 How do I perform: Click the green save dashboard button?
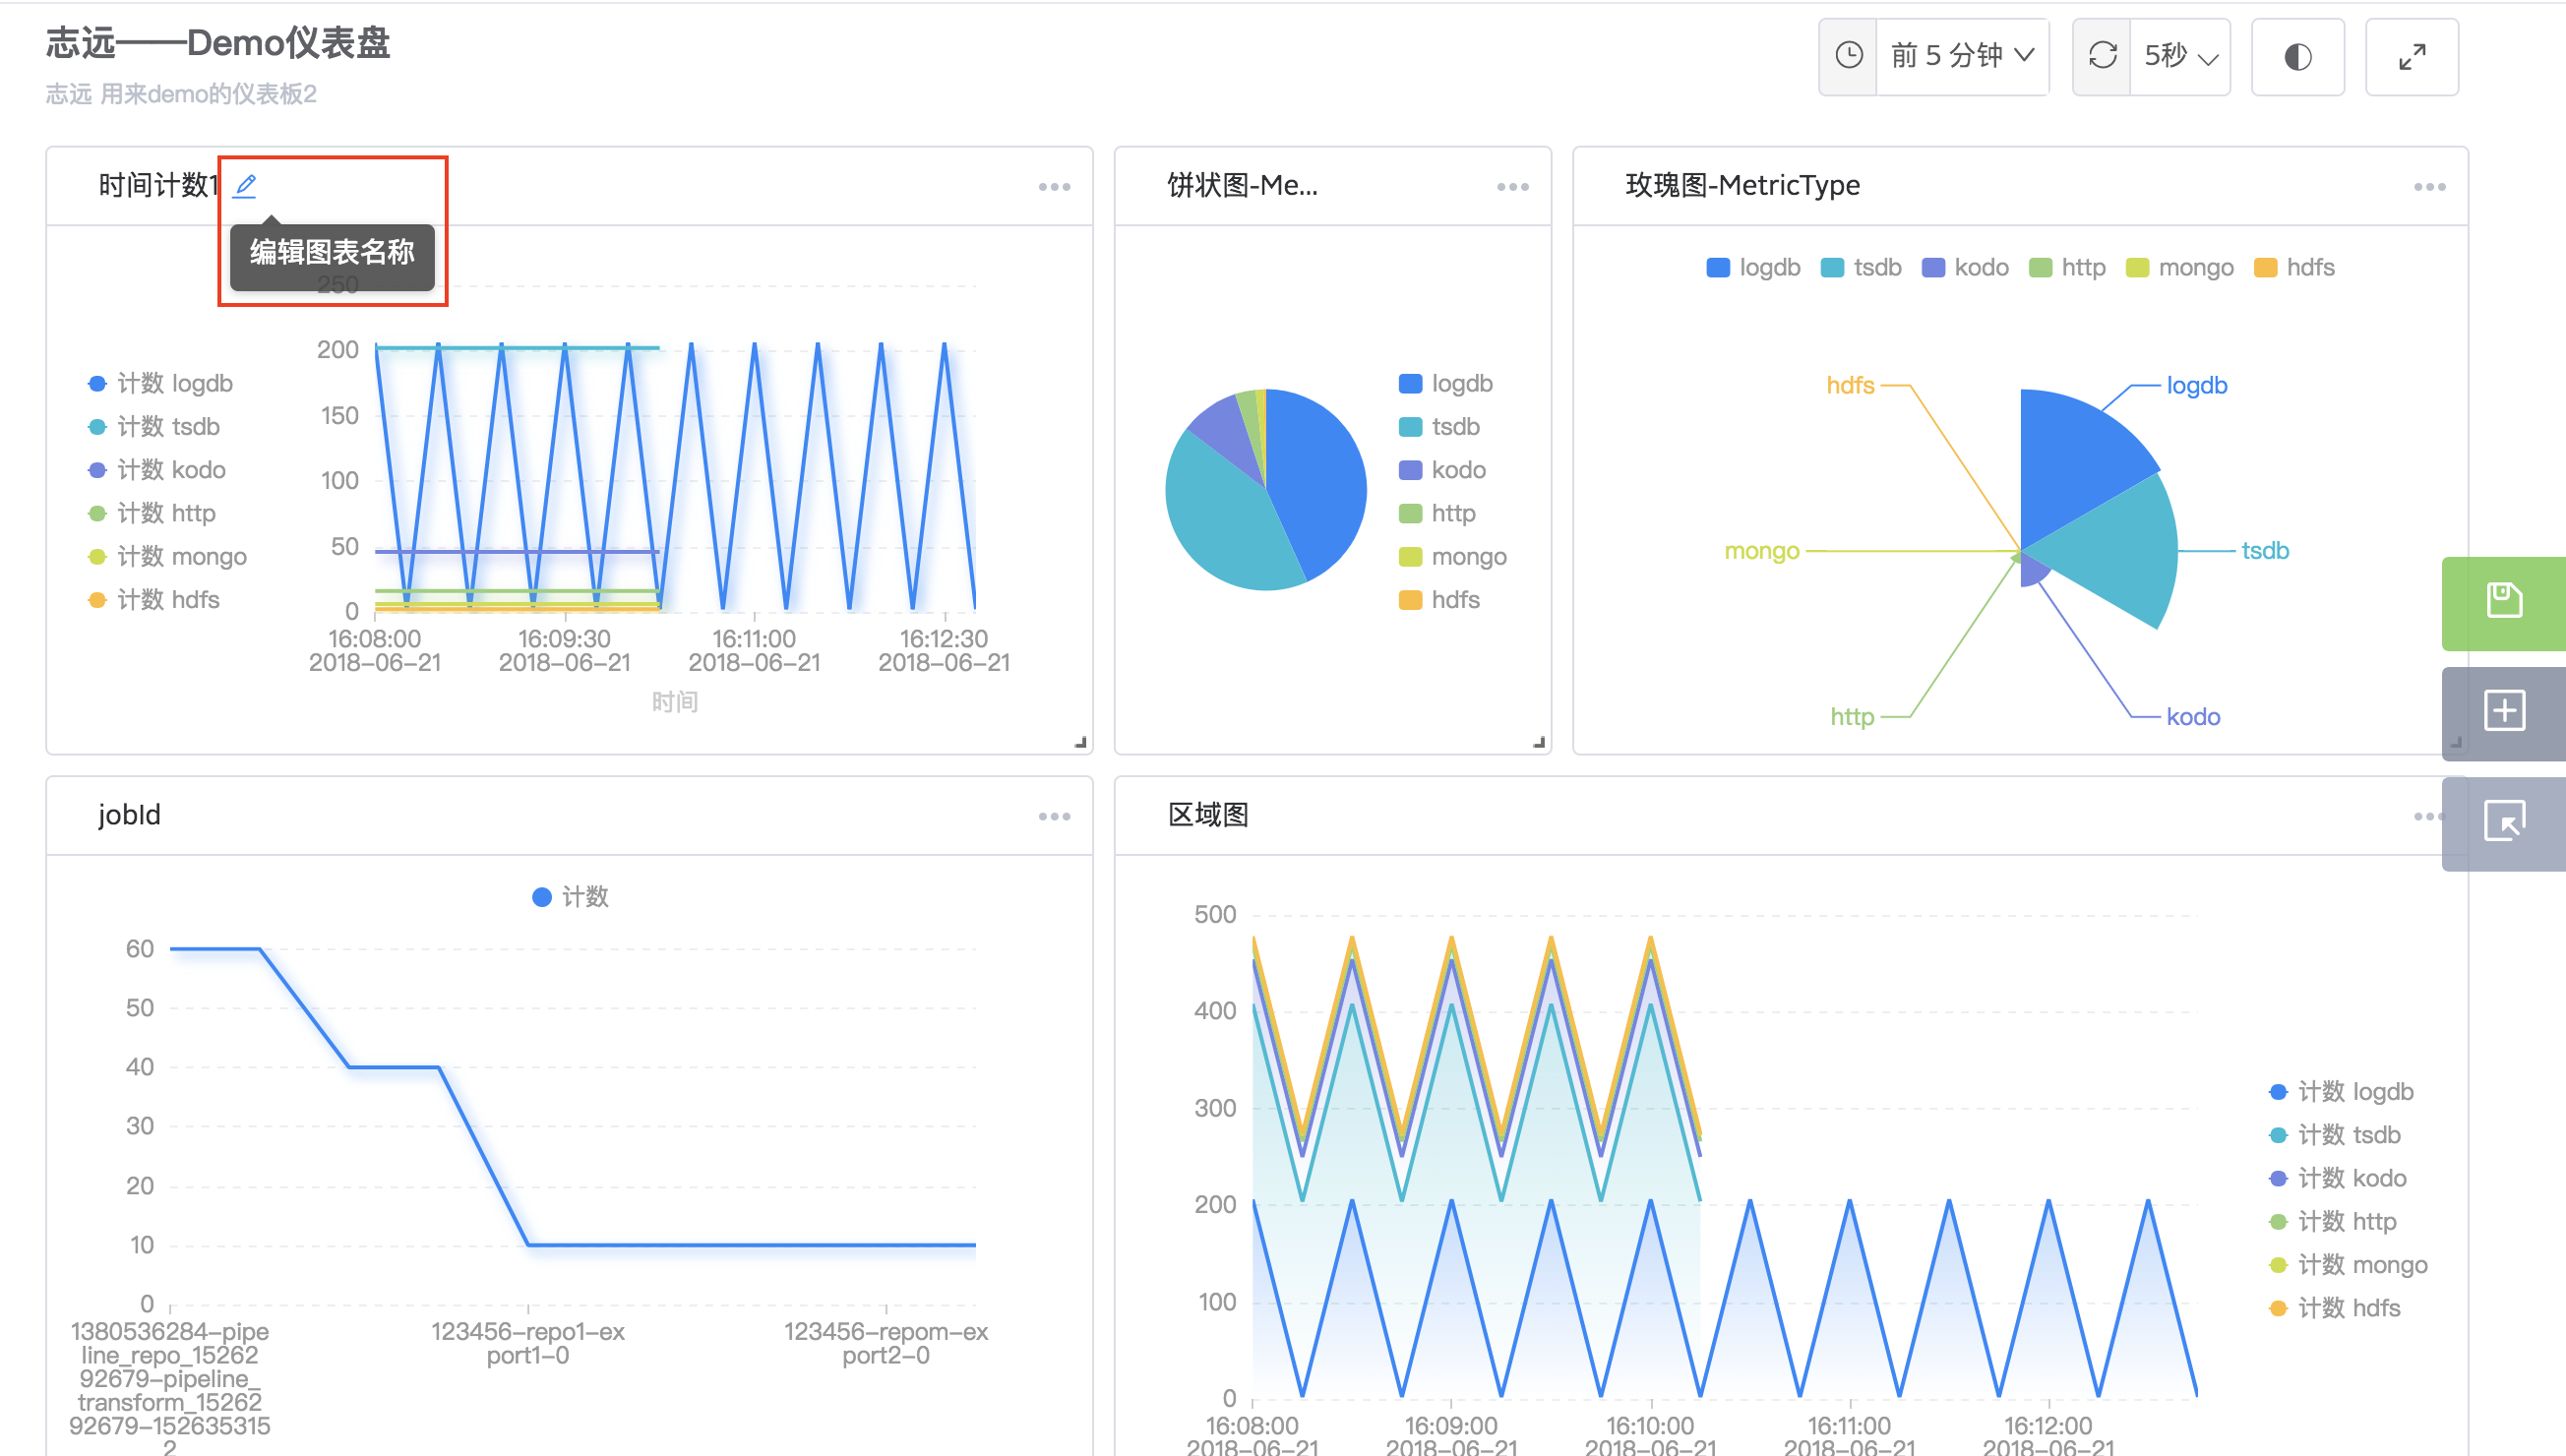click(2504, 603)
